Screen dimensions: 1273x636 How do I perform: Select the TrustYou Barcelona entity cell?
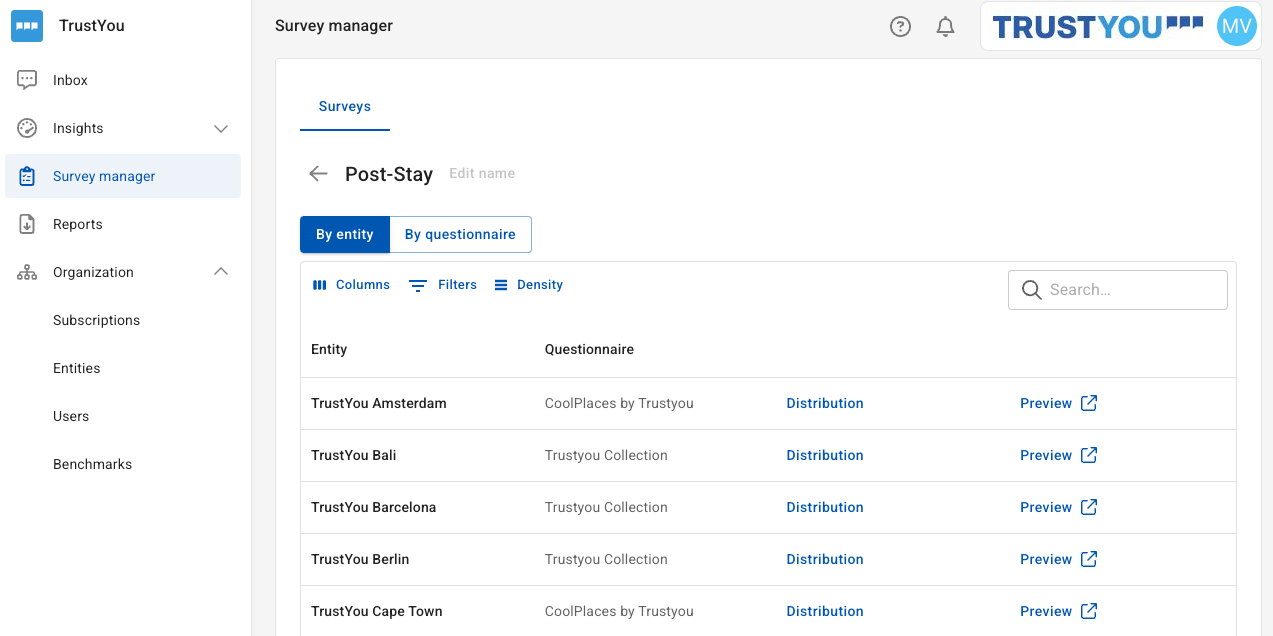tap(374, 507)
